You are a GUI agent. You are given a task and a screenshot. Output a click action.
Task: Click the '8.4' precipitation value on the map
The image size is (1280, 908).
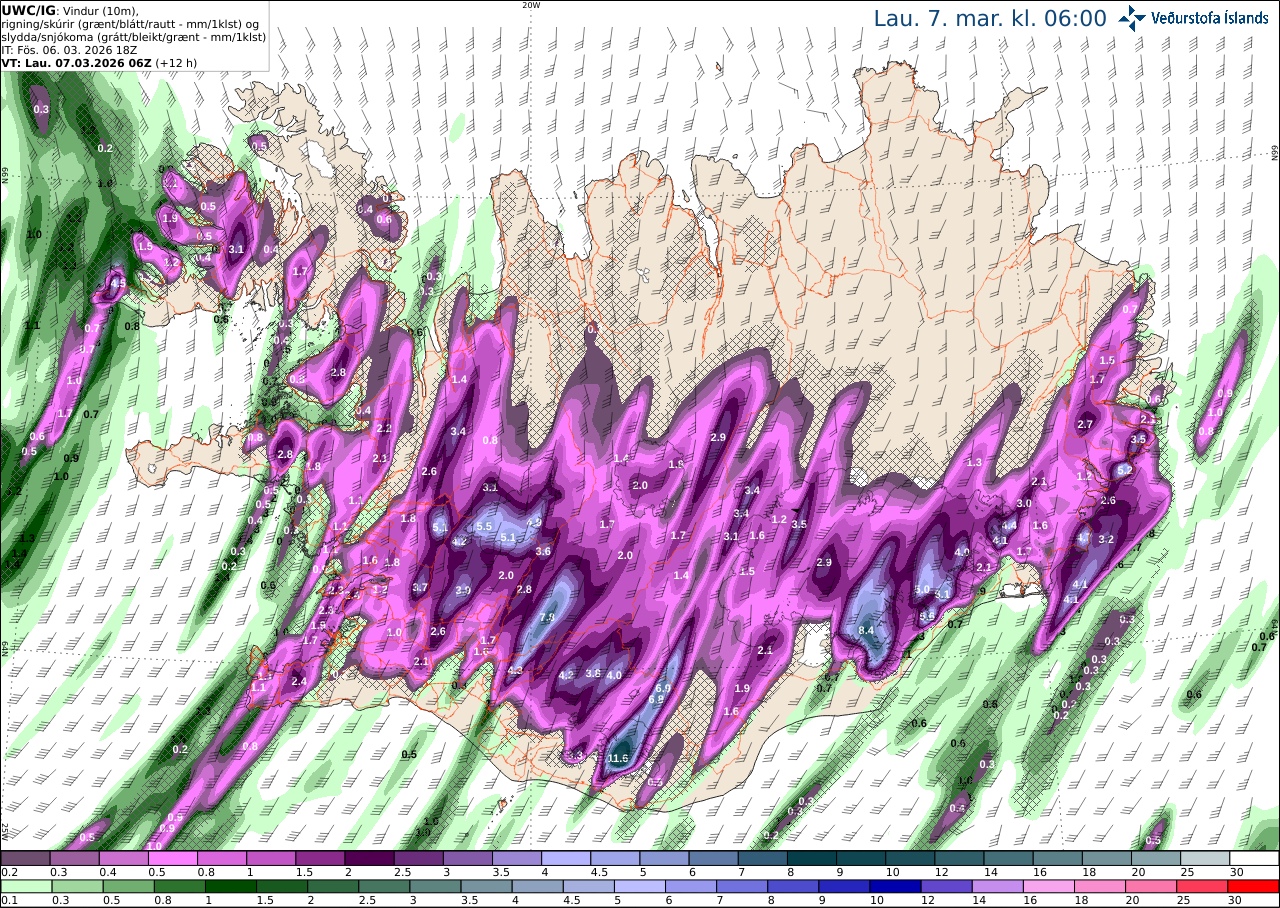click(867, 630)
